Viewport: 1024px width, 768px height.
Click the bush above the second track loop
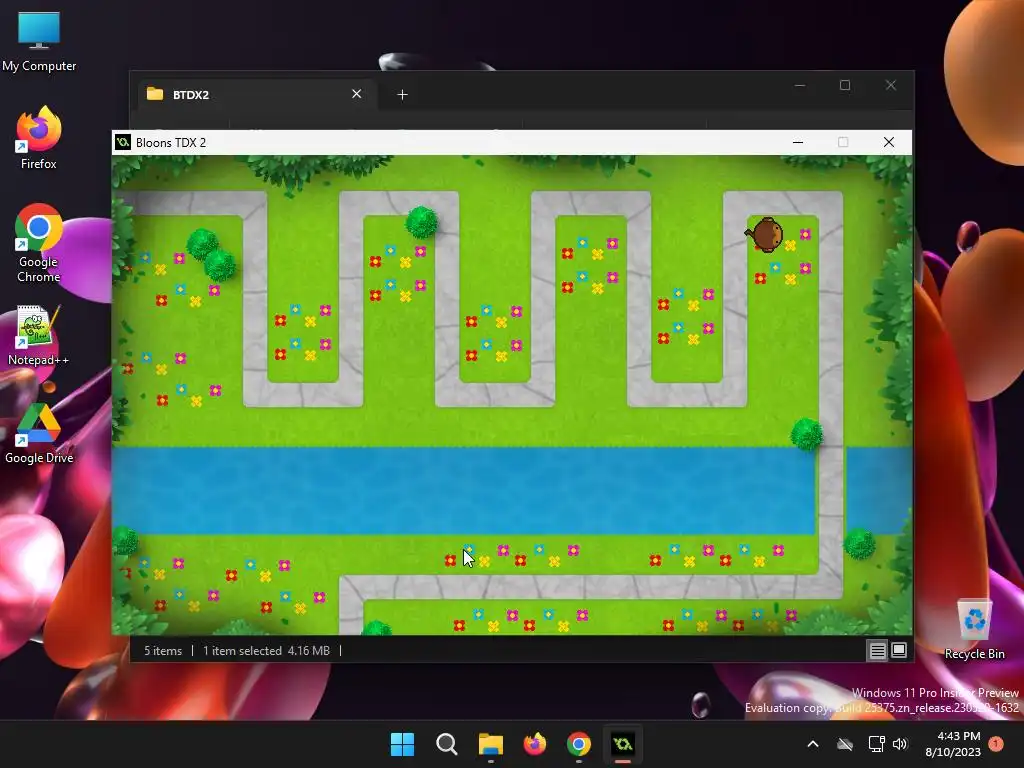tap(422, 222)
